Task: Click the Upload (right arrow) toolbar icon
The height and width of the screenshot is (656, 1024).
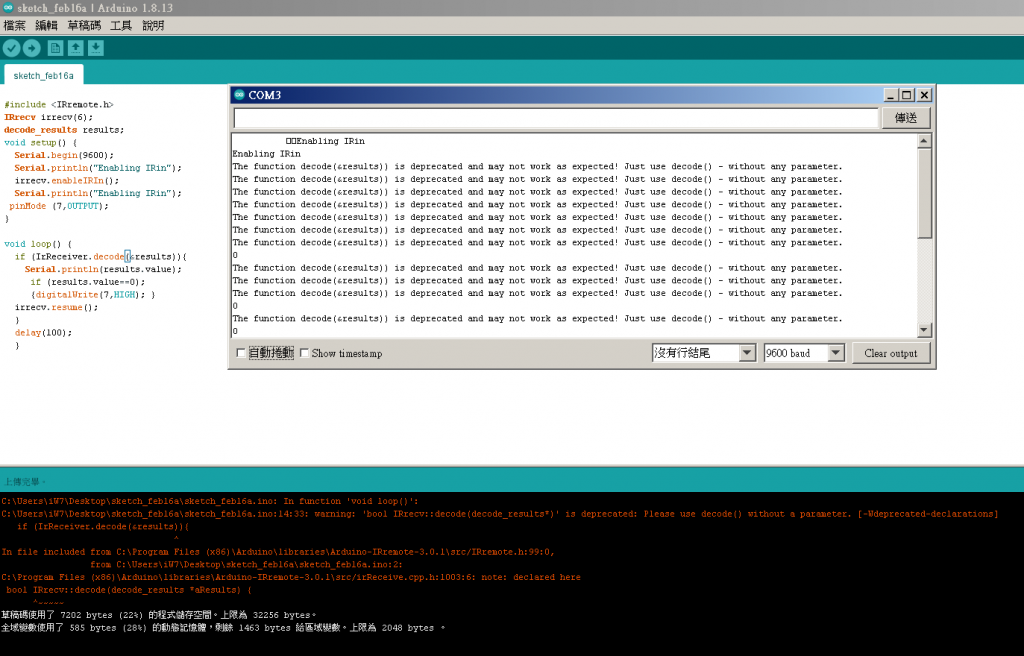Action: (31, 48)
